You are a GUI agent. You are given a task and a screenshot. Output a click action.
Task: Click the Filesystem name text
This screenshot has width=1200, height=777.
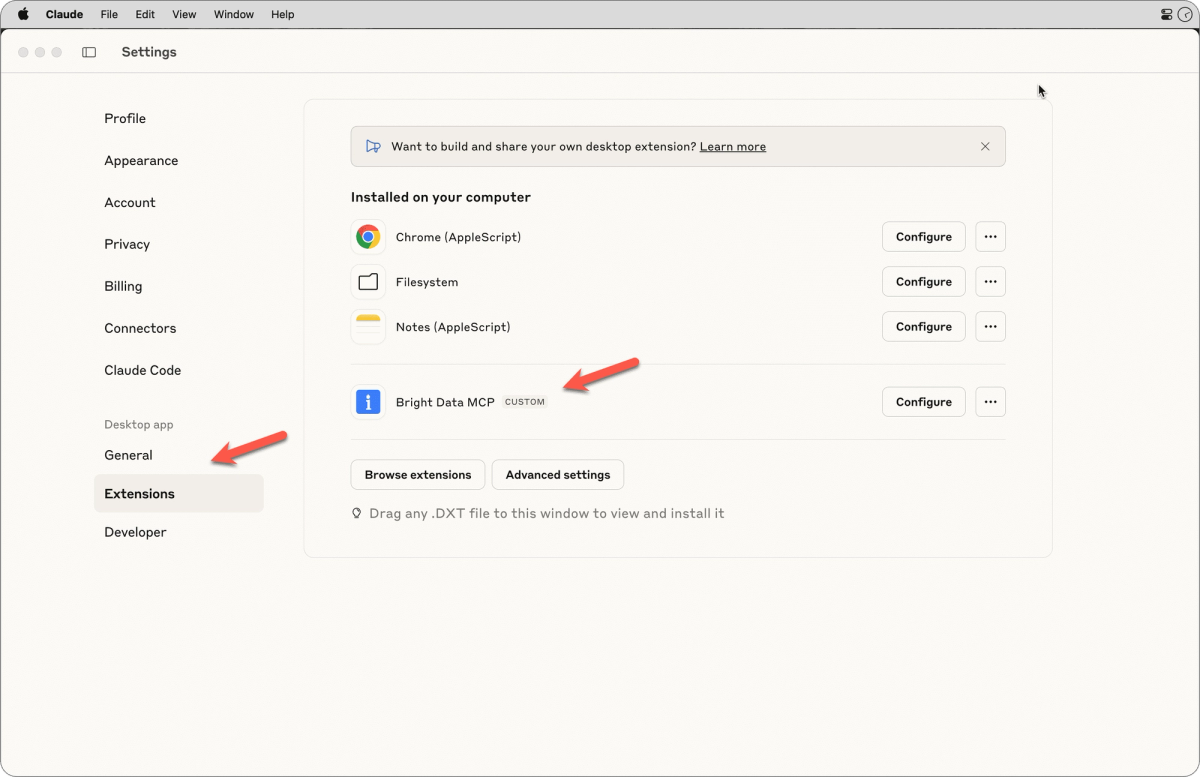[427, 282]
